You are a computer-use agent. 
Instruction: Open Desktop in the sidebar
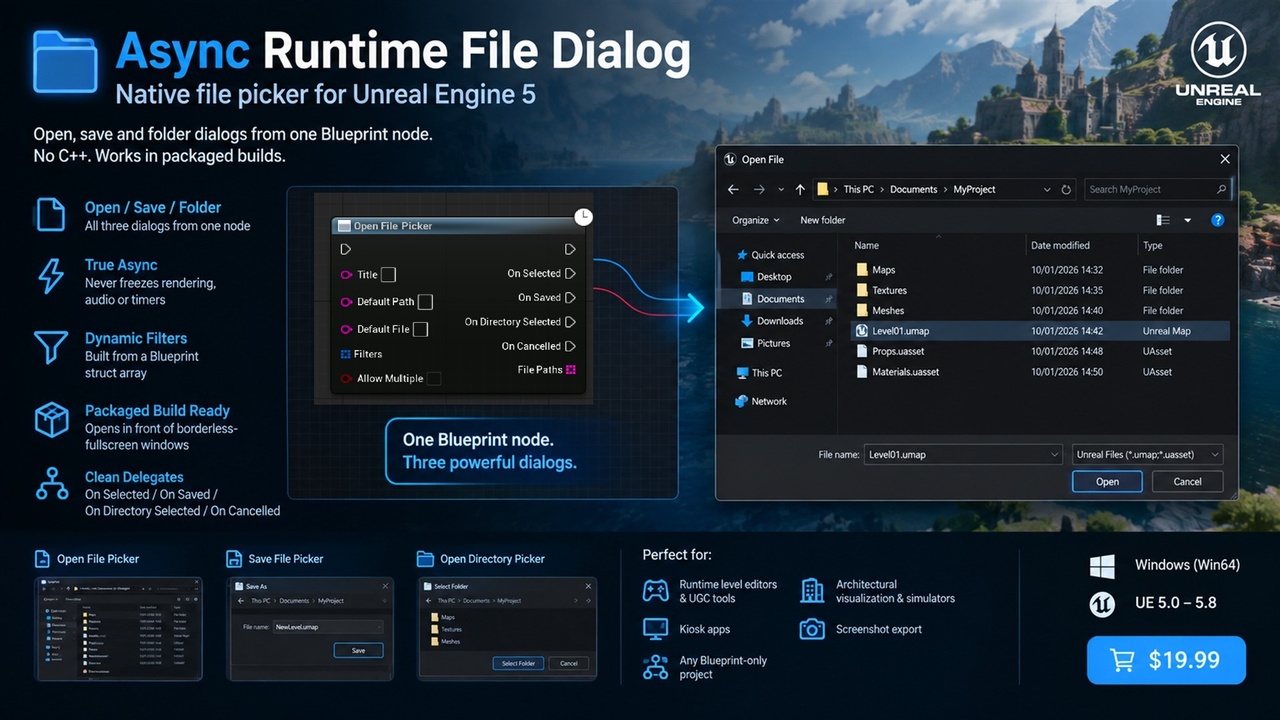pyautogui.click(x=766, y=277)
